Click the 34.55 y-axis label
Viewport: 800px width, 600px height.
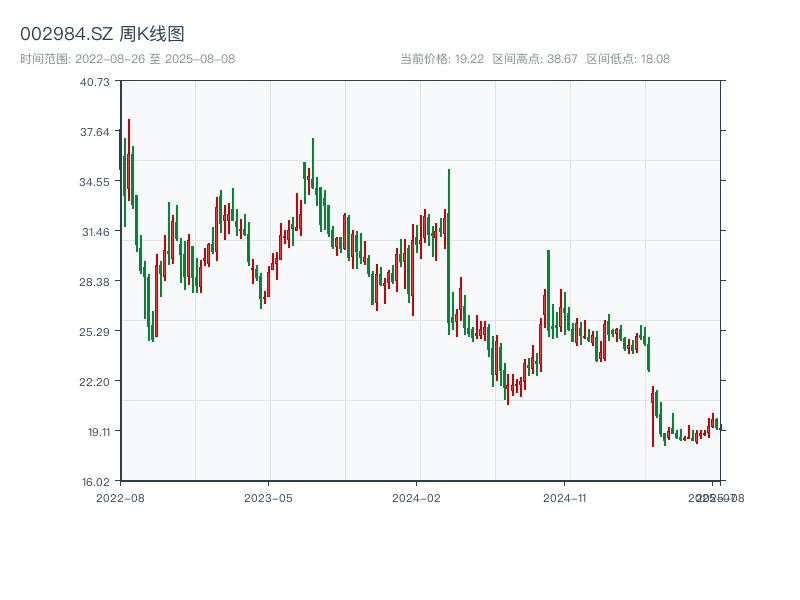point(95,182)
